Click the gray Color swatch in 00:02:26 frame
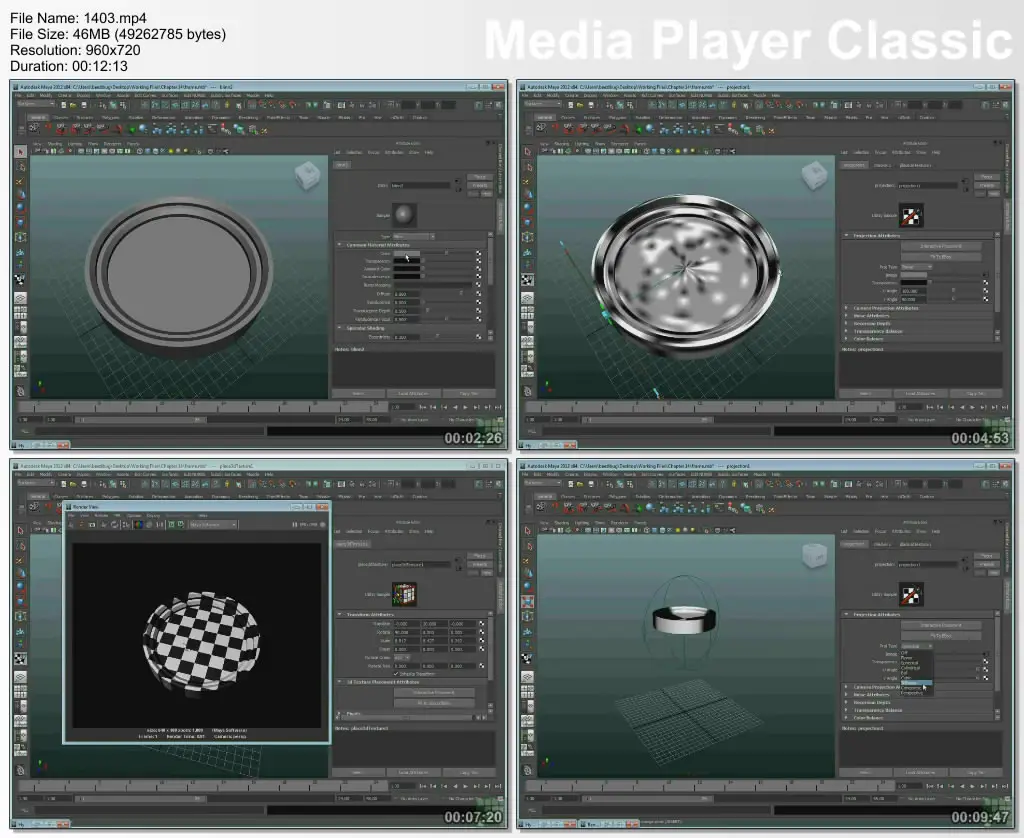This screenshot has height=838, width=1024. click(407, 253)
